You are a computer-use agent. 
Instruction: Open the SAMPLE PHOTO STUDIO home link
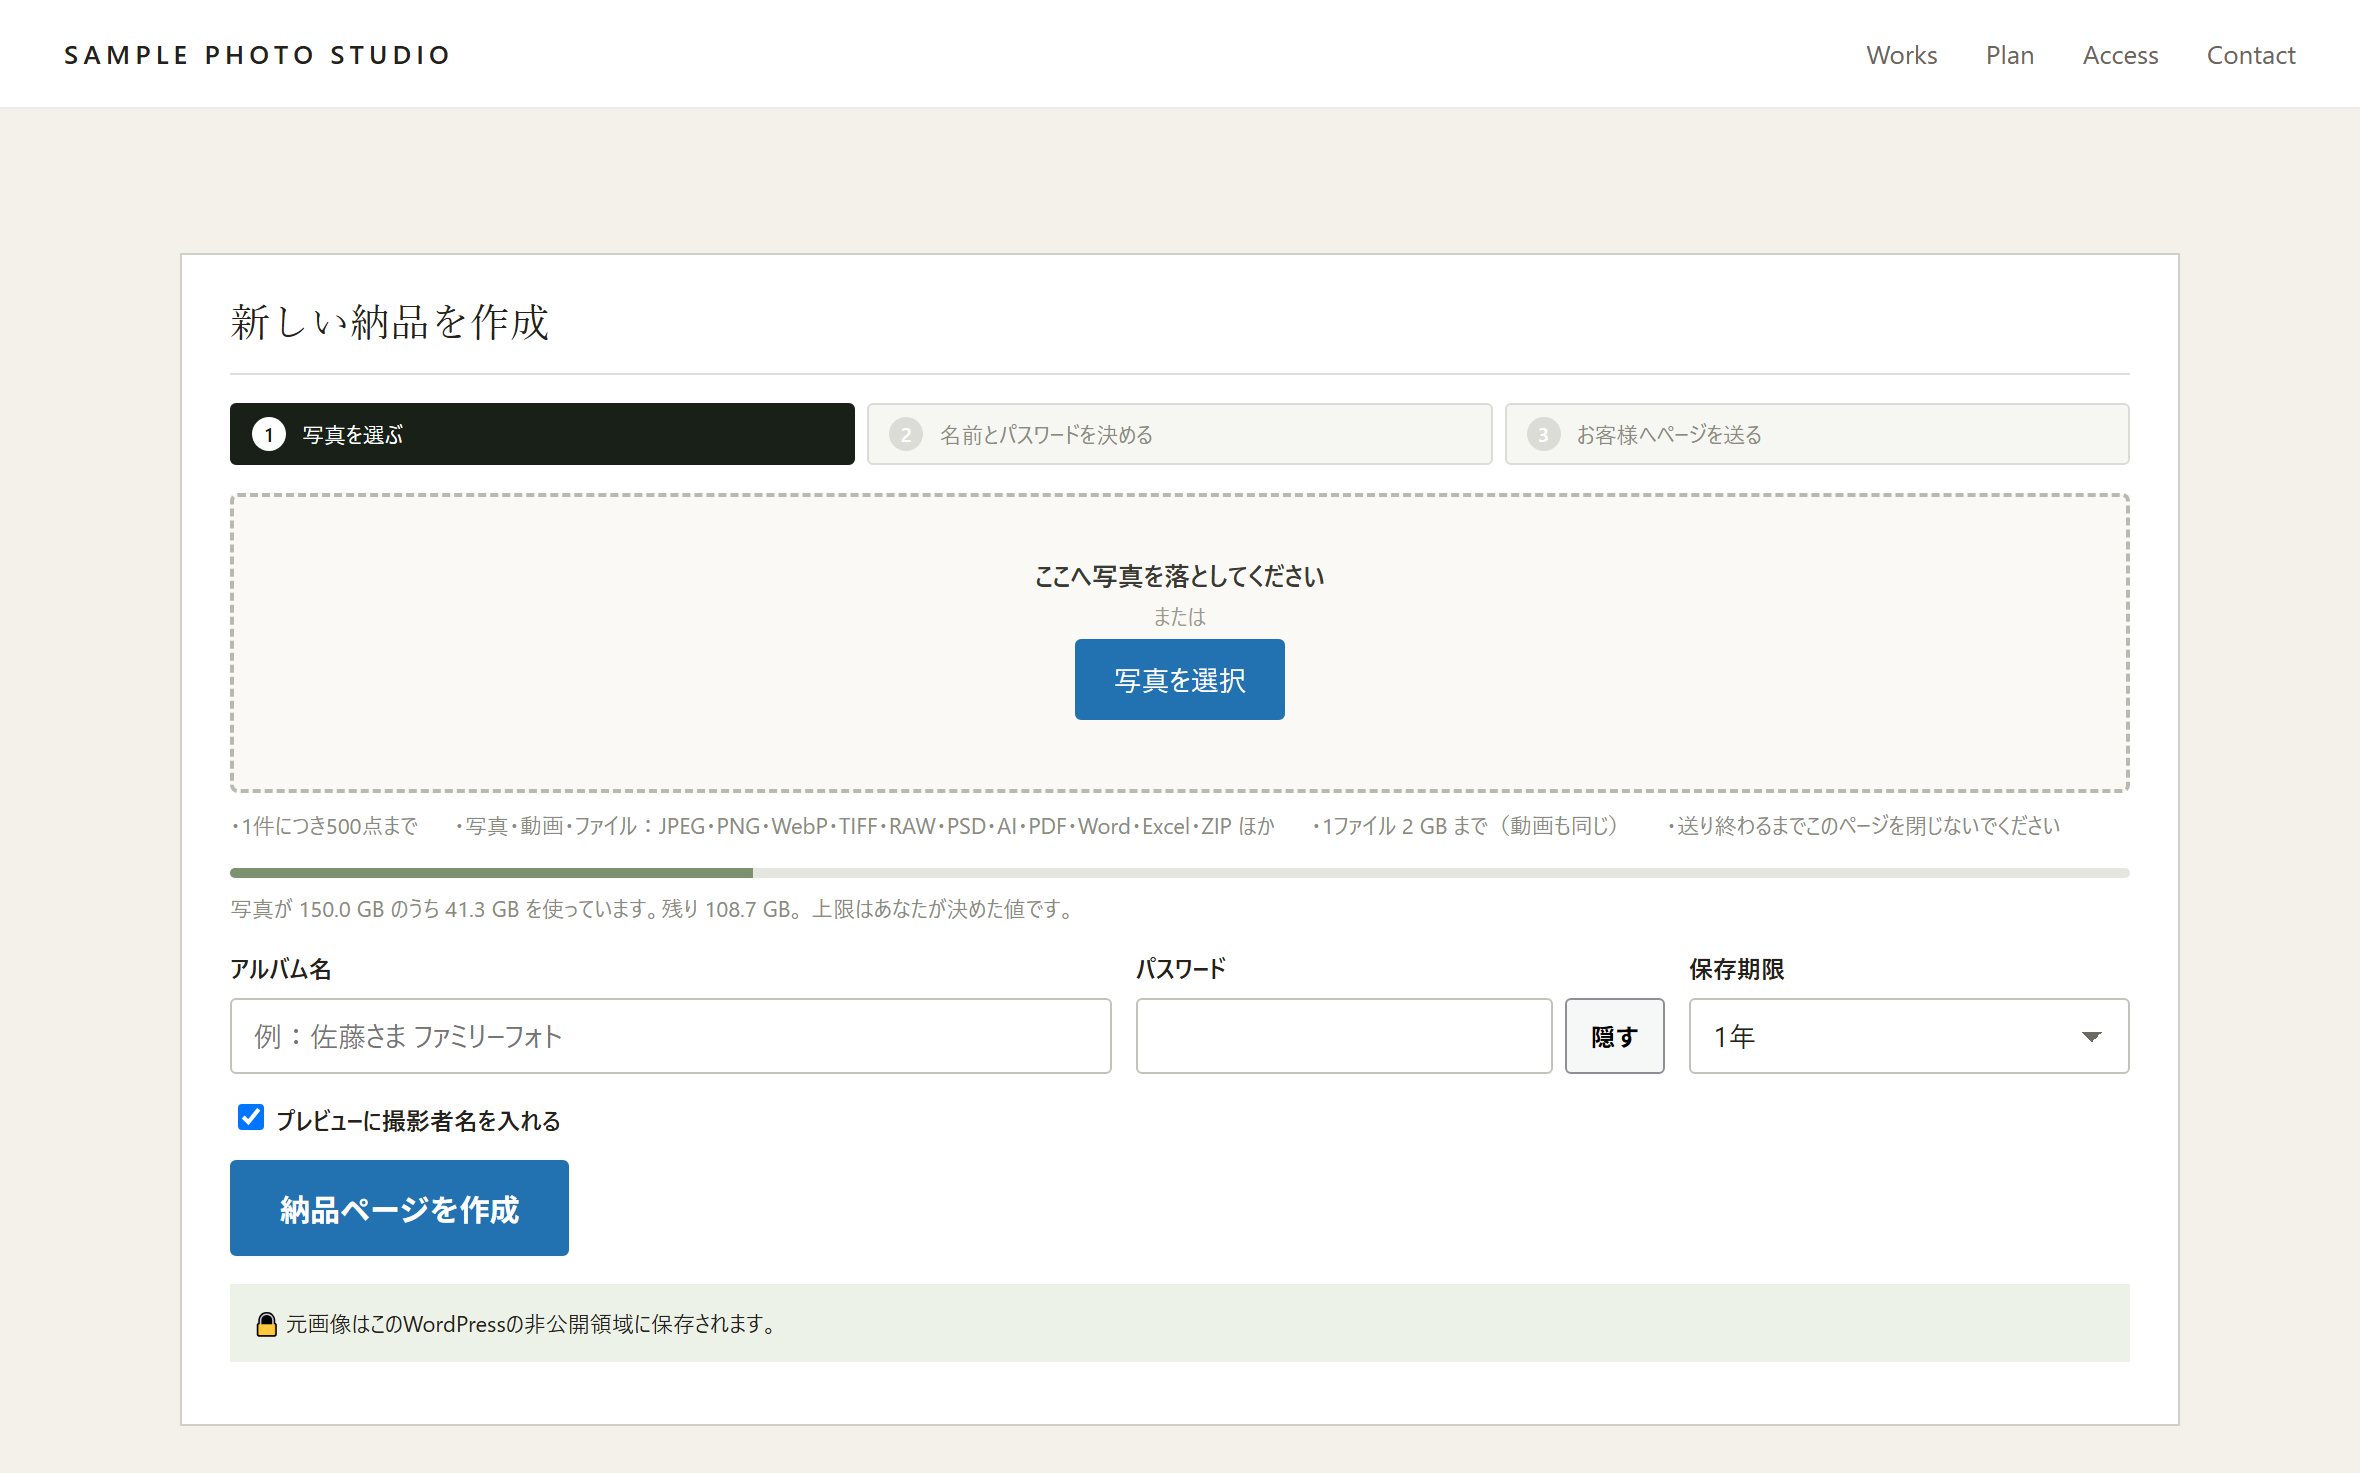257,55
